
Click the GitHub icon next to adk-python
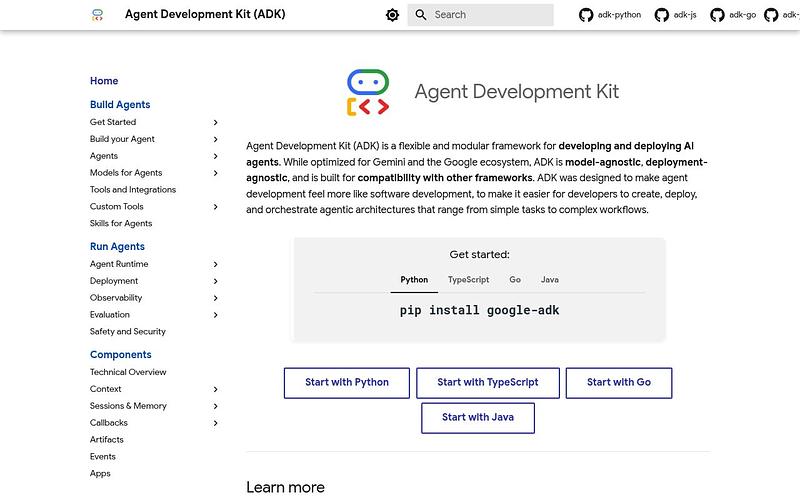click(x=586, y=15)
